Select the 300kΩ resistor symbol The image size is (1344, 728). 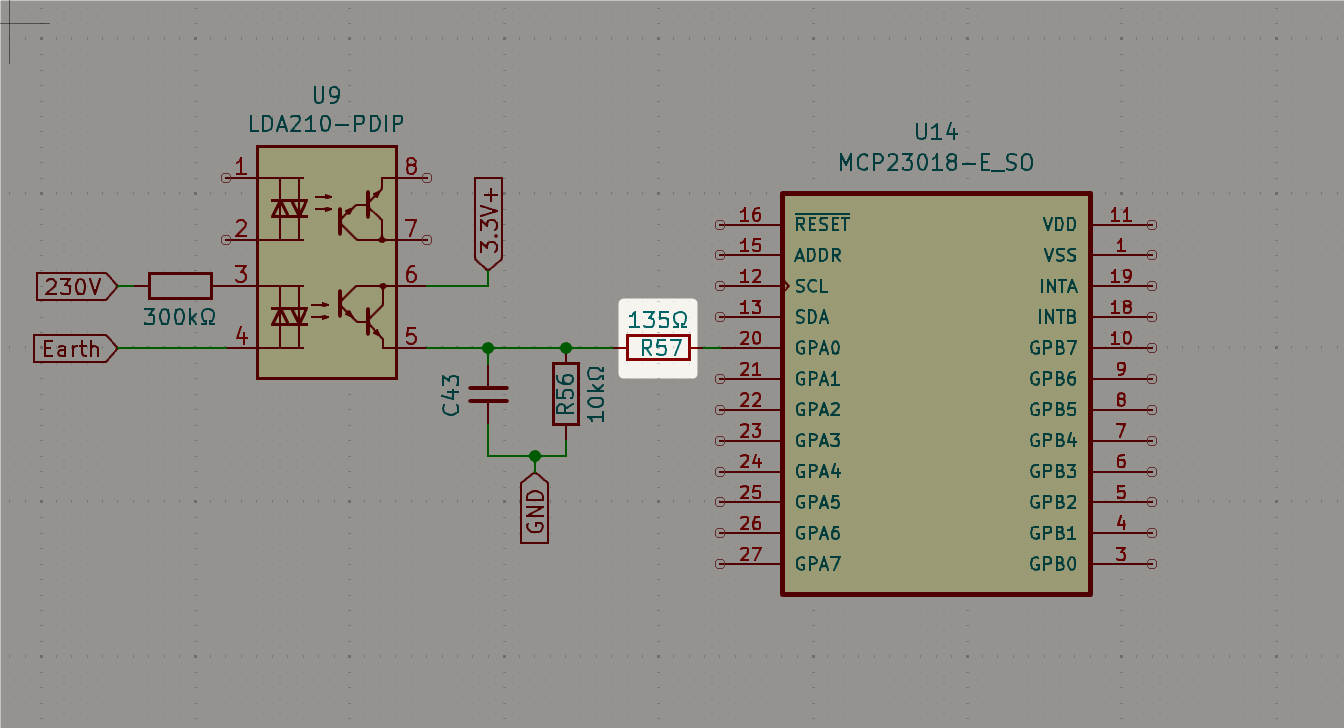(180, 286)
